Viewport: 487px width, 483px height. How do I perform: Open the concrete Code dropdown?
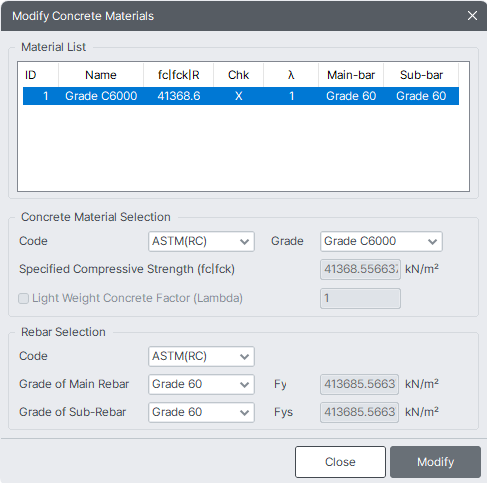tap(201, 241)
